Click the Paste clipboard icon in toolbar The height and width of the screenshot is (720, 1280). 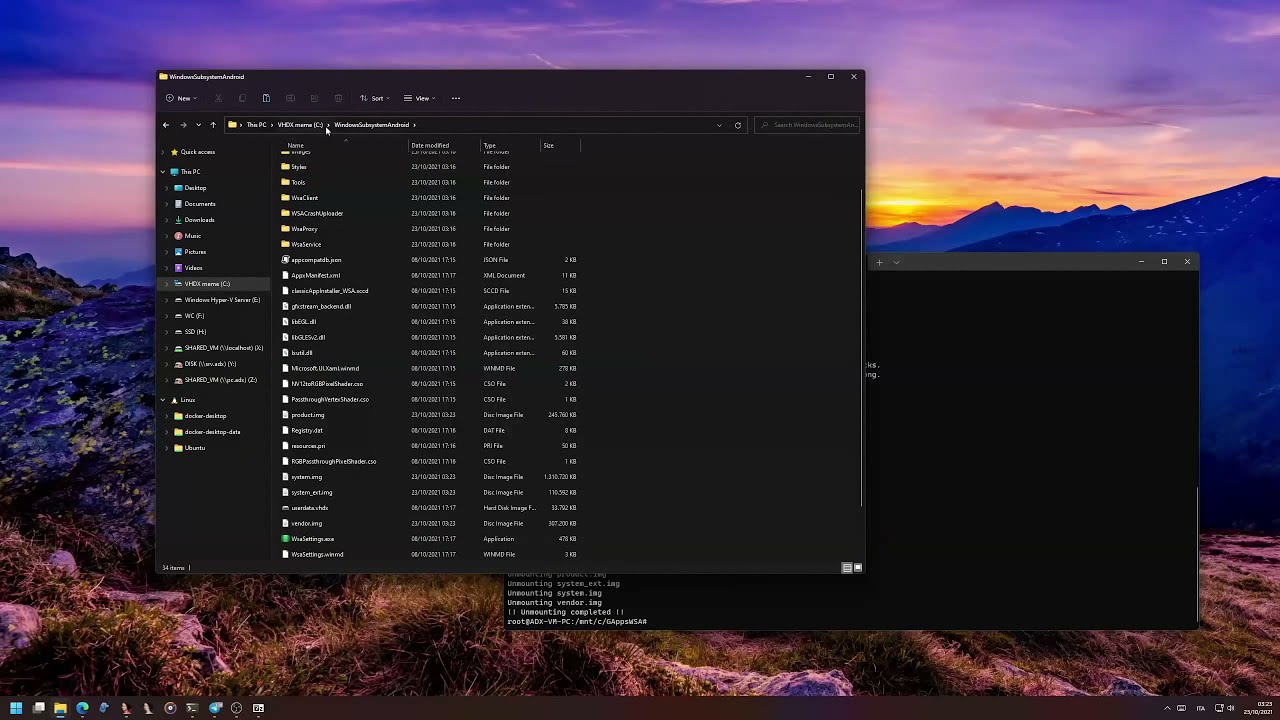tap(266, 98)
